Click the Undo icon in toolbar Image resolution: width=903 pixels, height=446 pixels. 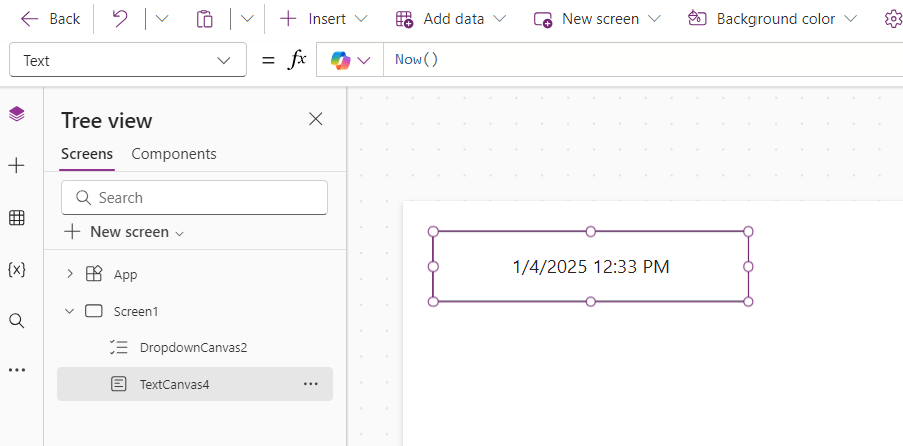(120, 19)
